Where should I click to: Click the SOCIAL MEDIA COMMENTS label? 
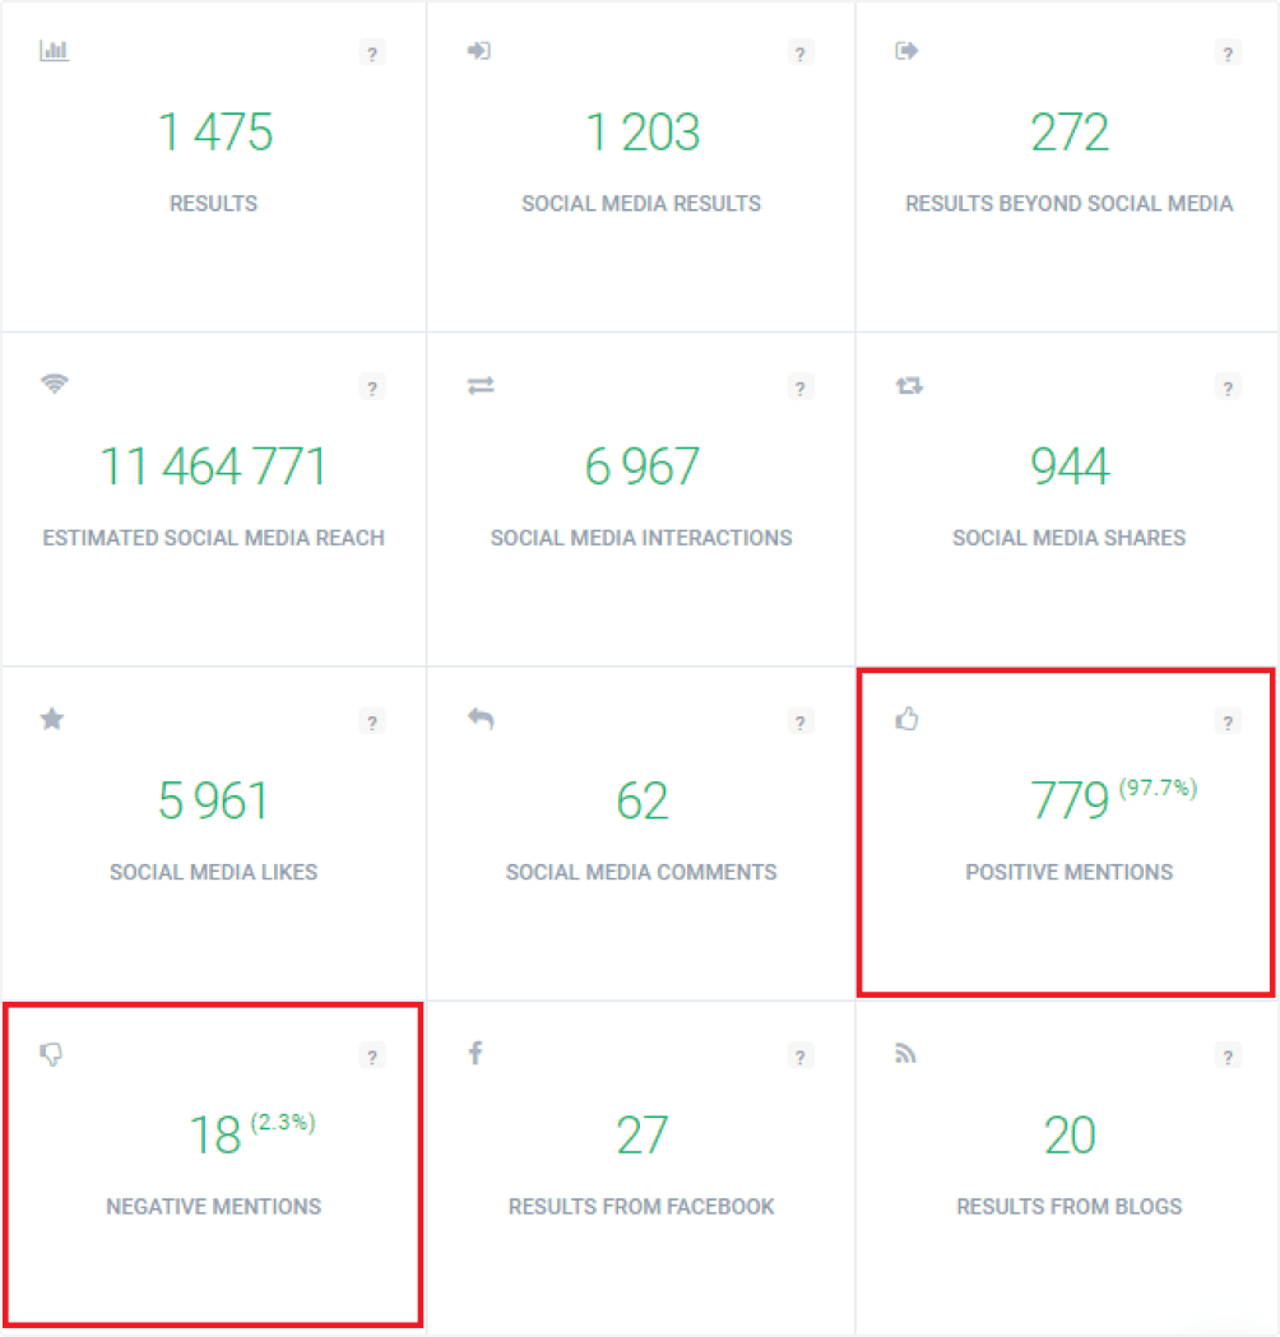pos(641,872)
